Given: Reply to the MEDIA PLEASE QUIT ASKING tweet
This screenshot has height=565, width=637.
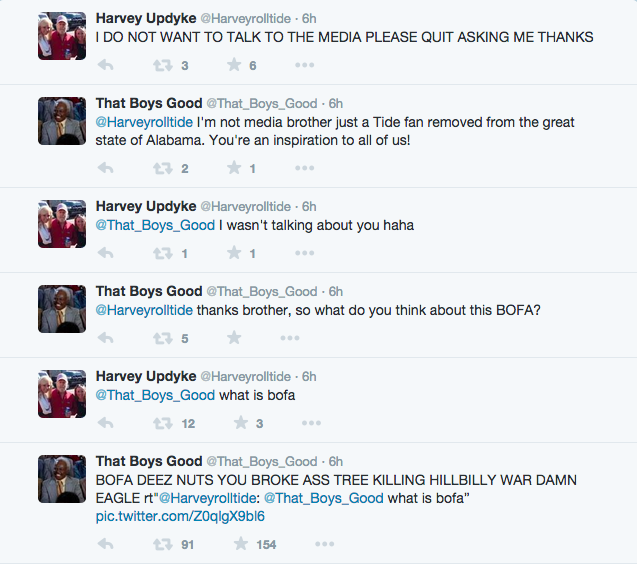Looking at the screenshot, I should tap(106, 65).
